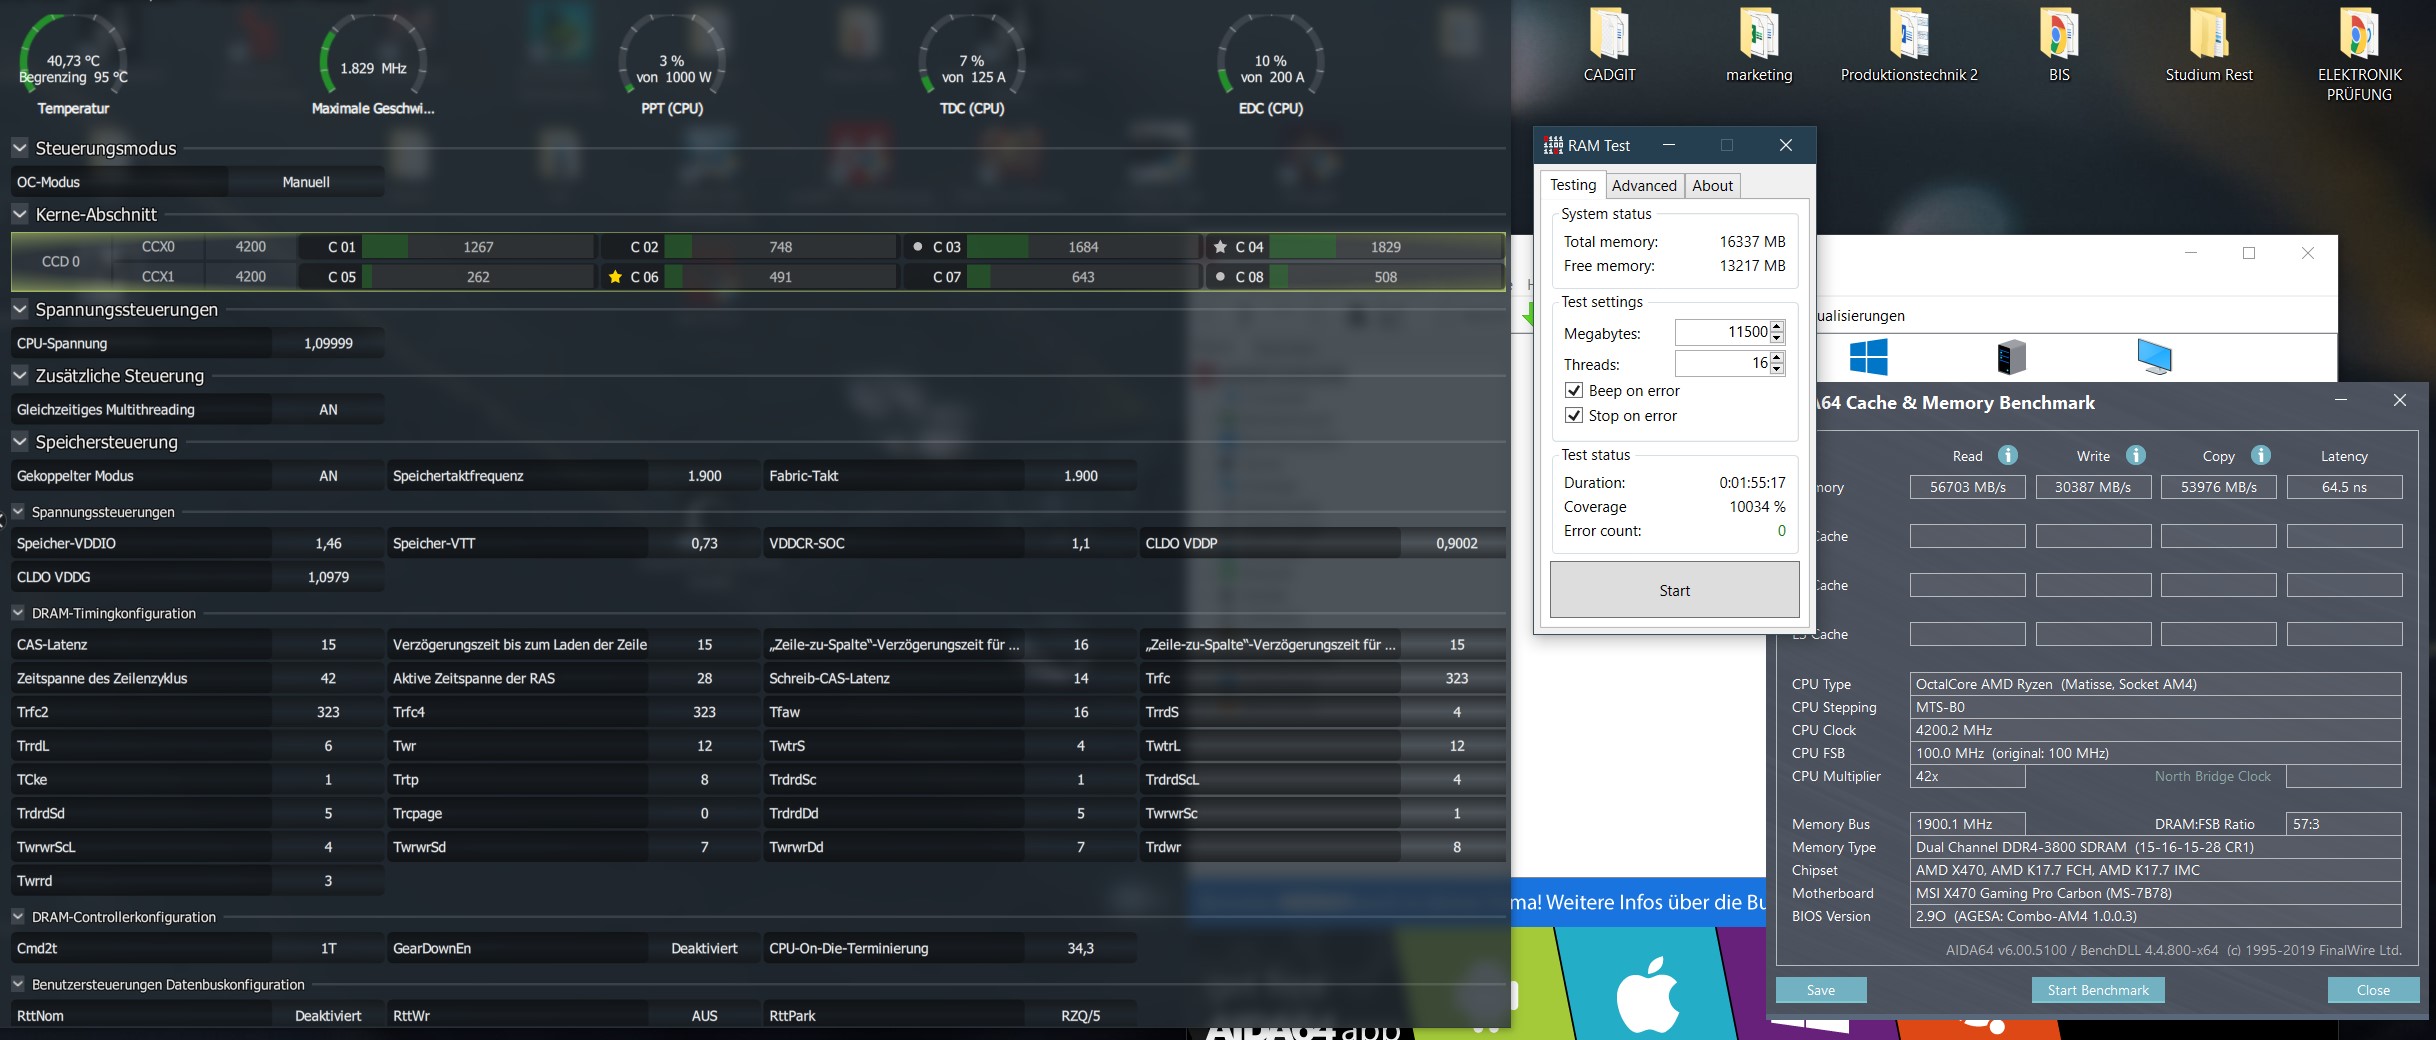Viewport: 2436px width, 1040px height.
Task: Click the Start button in RAM Test
Action: 1674,590
